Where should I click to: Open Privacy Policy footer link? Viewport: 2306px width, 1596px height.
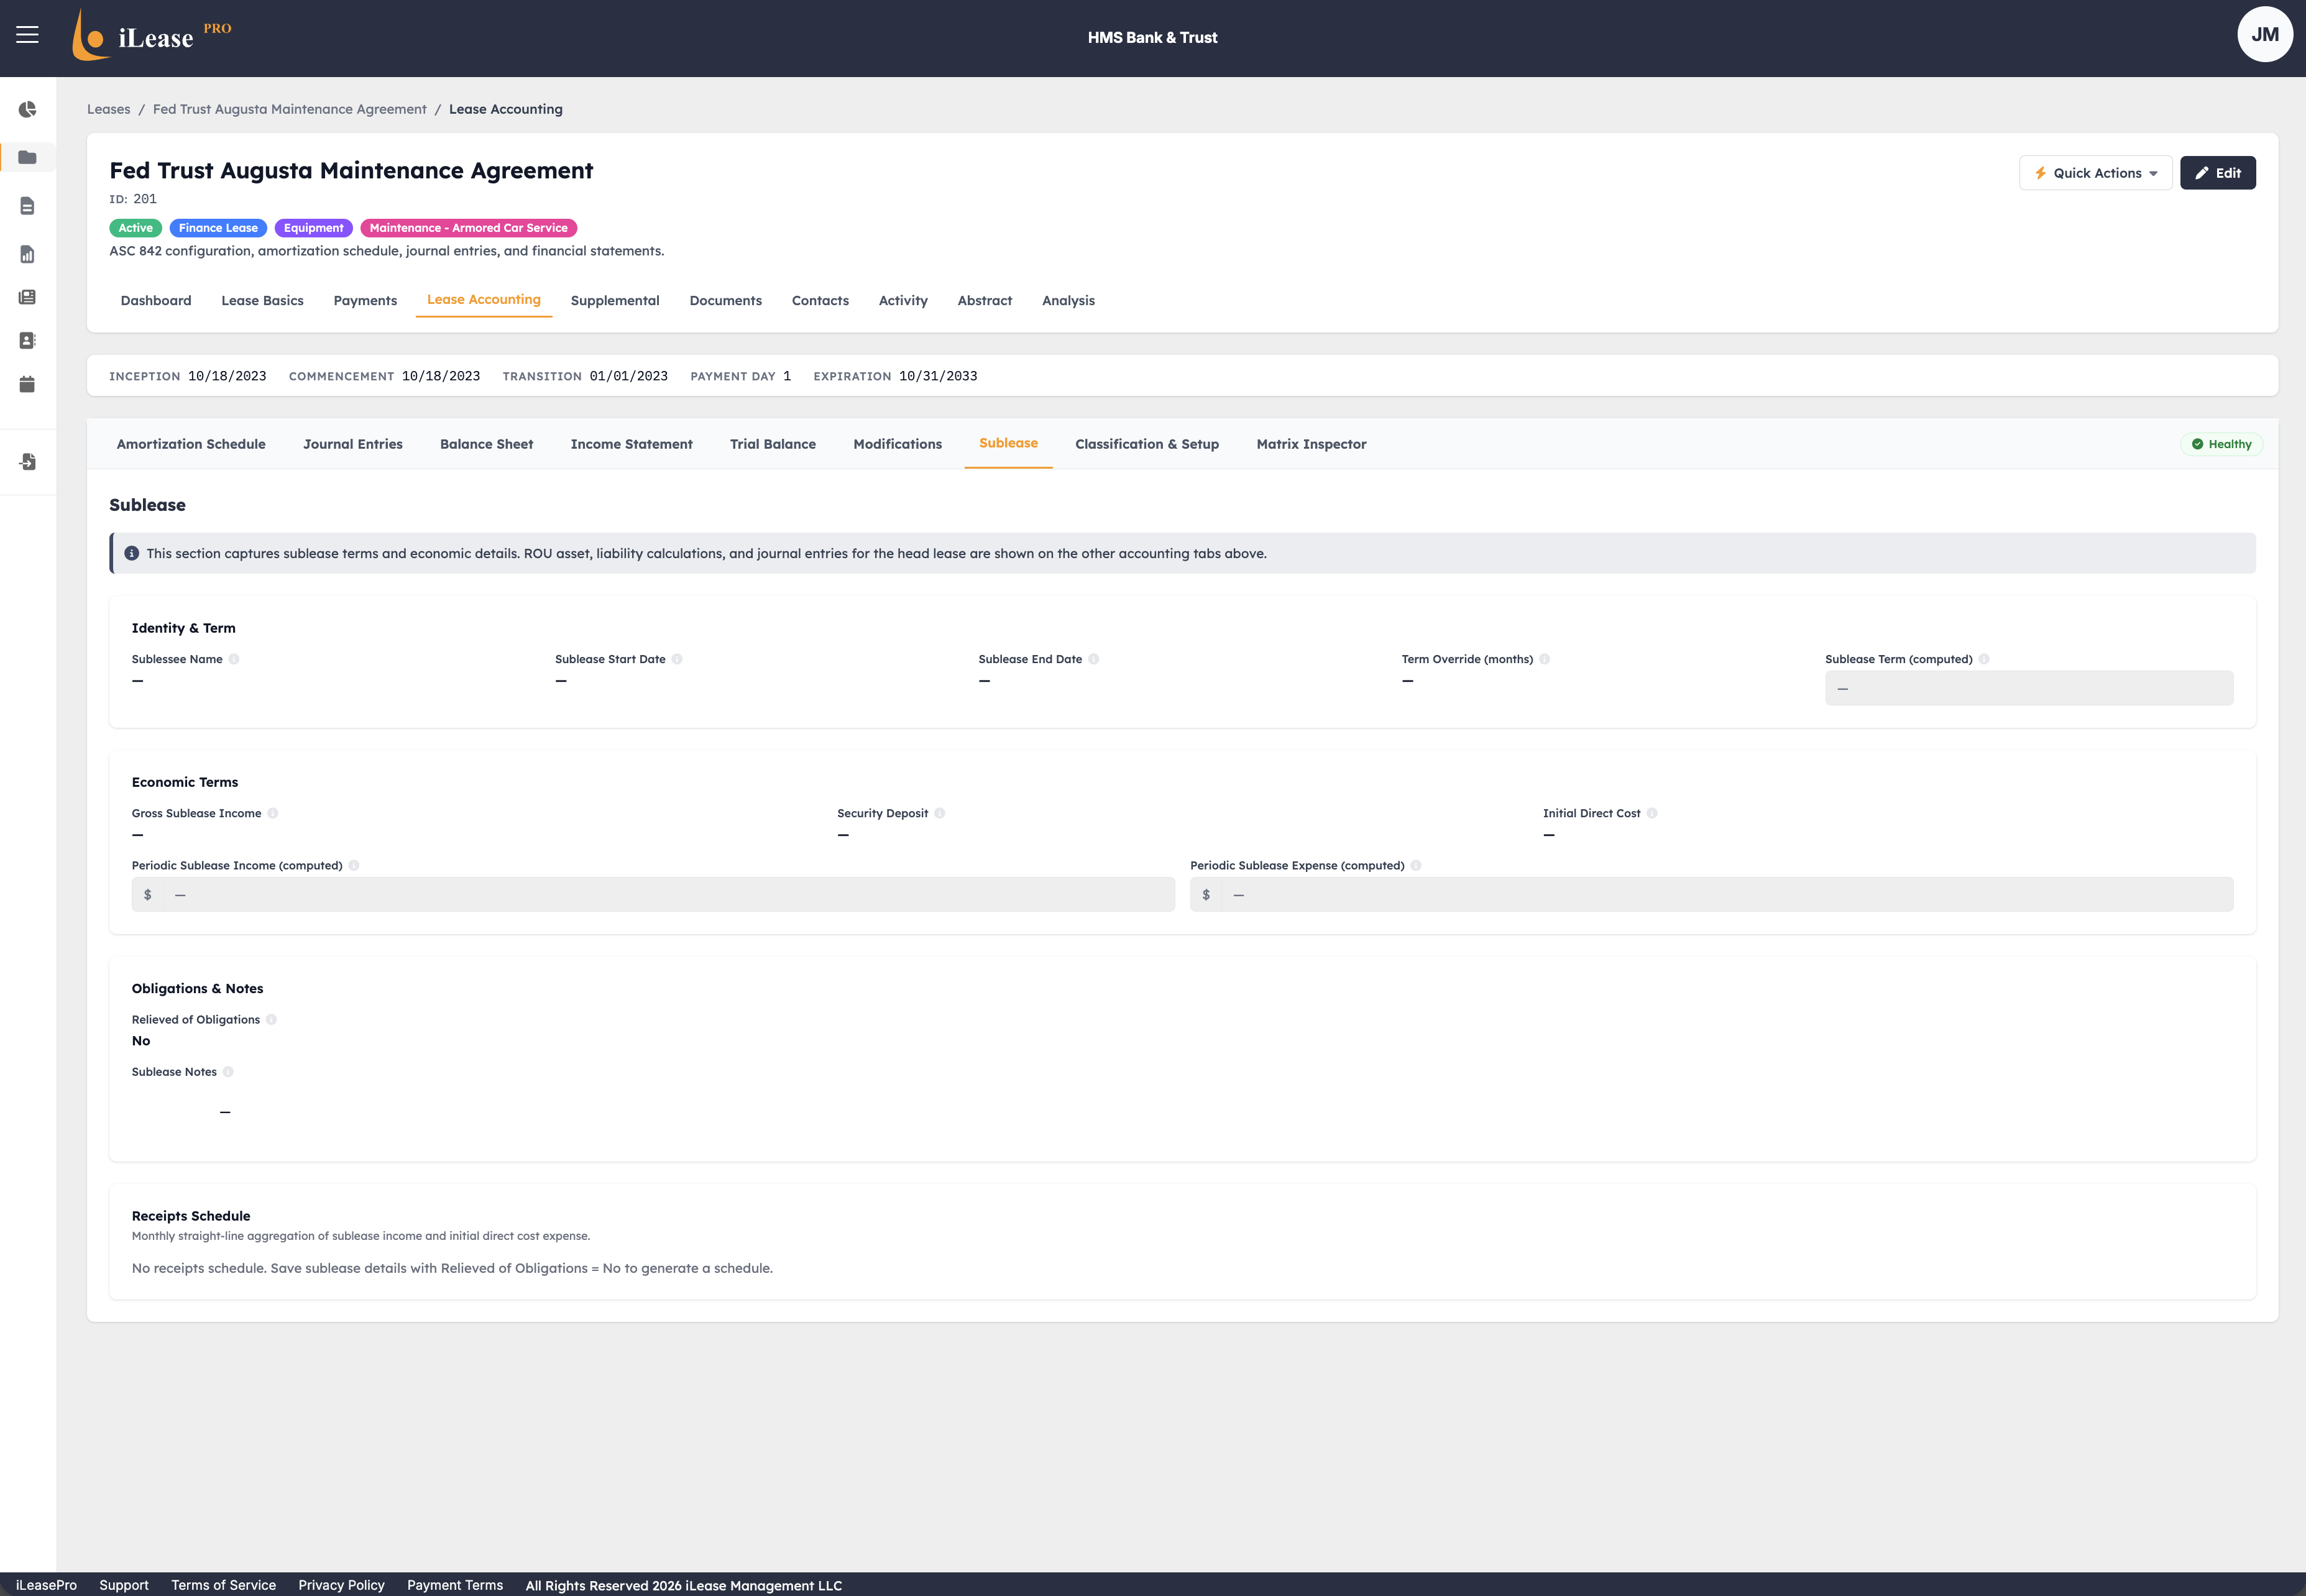[341, 1585]
